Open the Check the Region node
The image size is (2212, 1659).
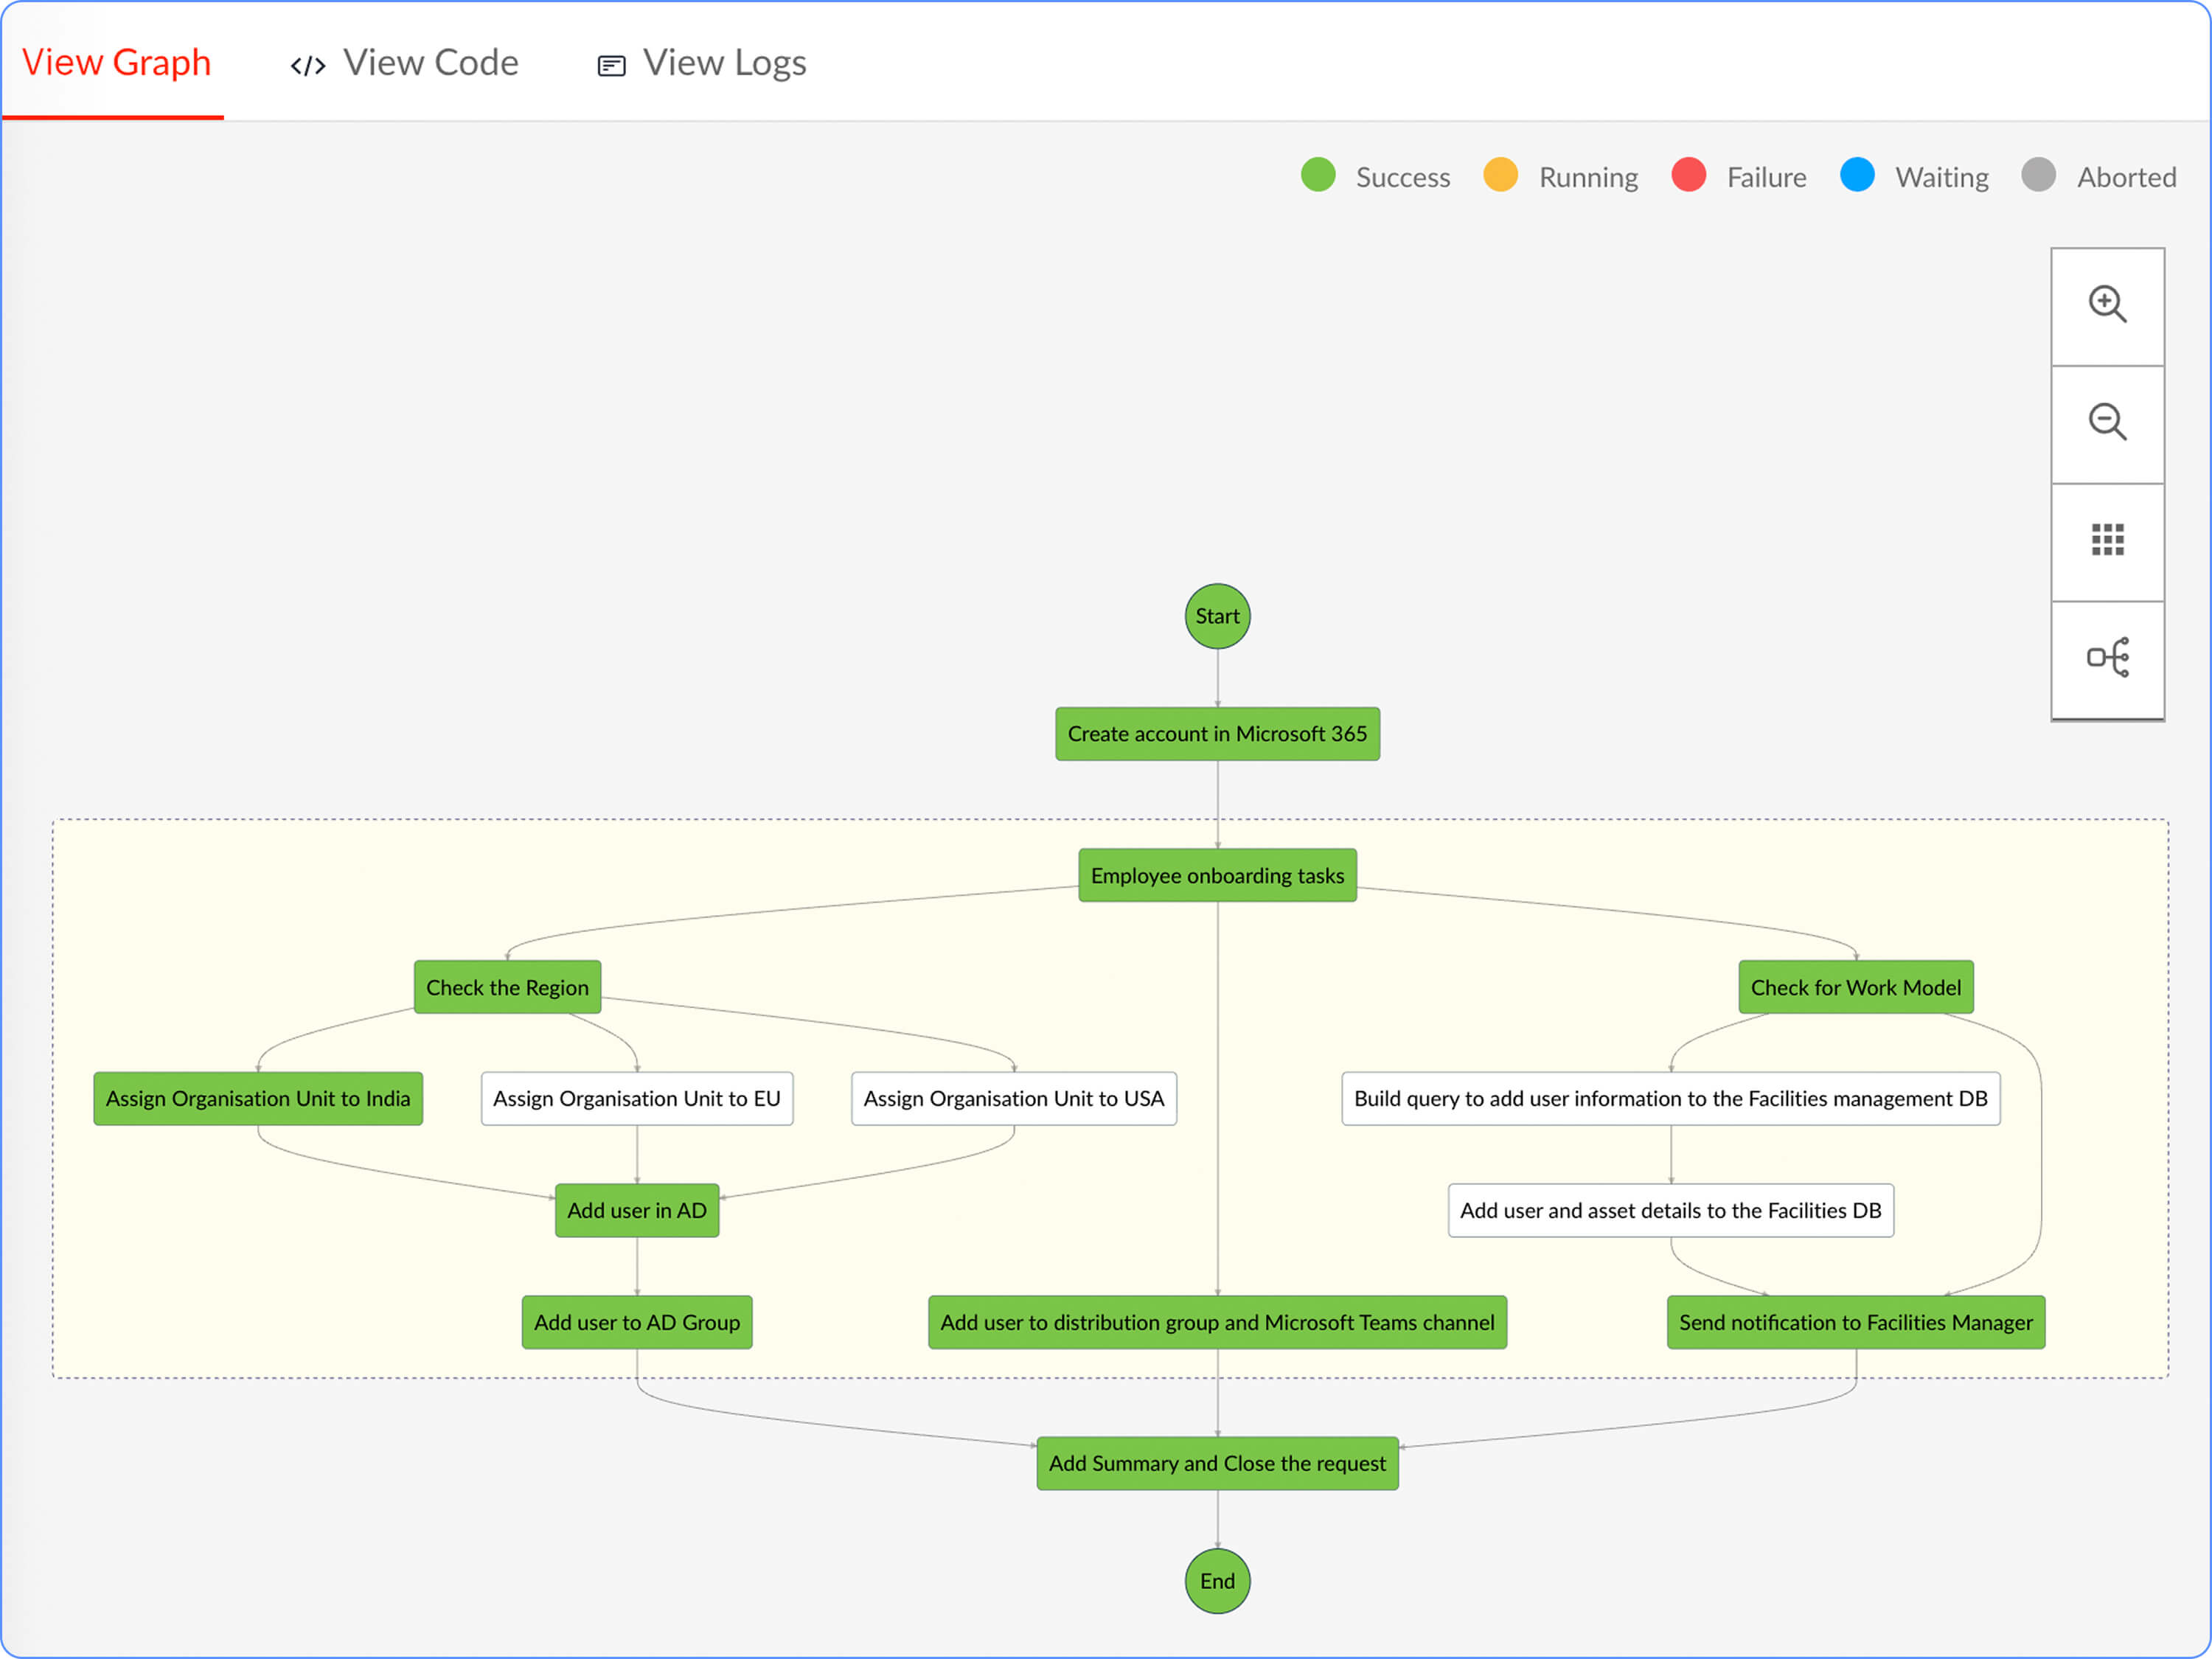507,988
